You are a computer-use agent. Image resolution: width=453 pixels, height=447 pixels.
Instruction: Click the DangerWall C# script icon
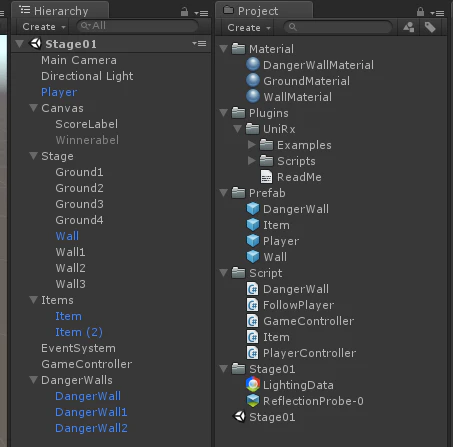253,289
